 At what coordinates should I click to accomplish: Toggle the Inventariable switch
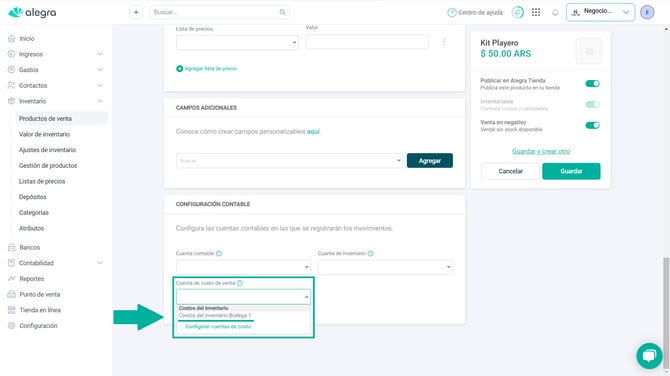tap(592, 104)
